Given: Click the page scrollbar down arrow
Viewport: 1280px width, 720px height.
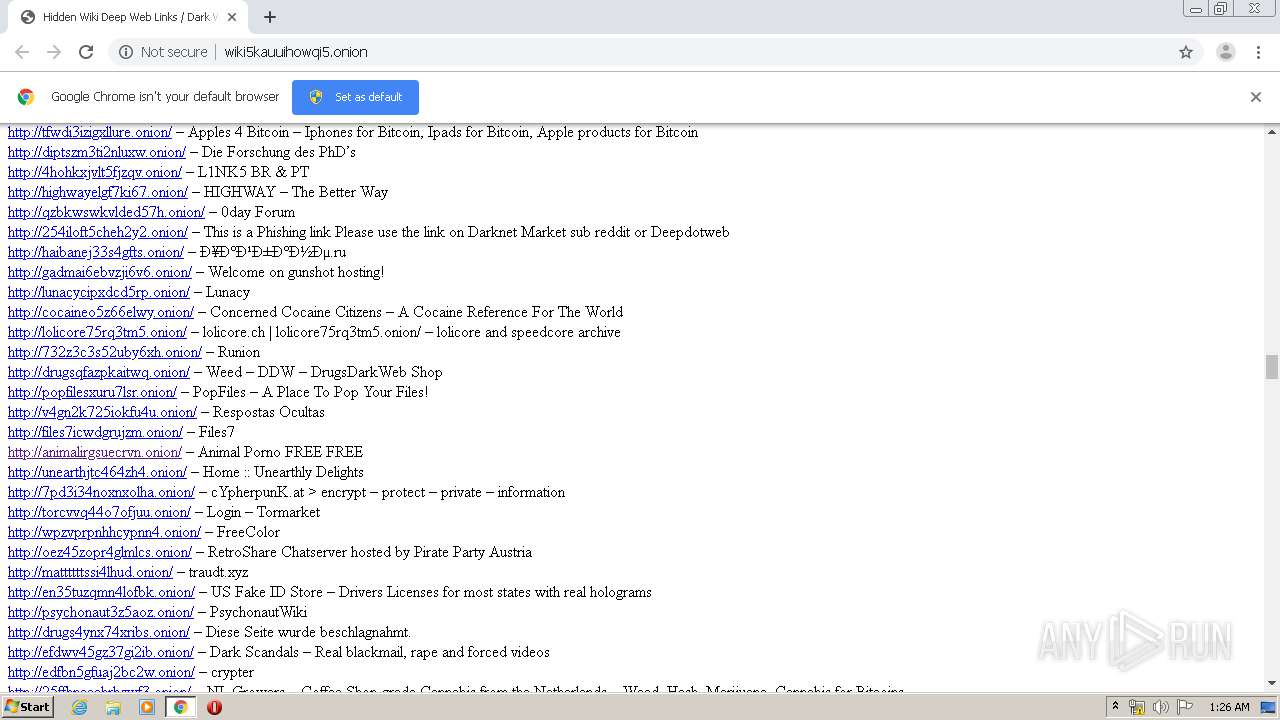Looking at the screenshot, I should [x=1272, y=683].
